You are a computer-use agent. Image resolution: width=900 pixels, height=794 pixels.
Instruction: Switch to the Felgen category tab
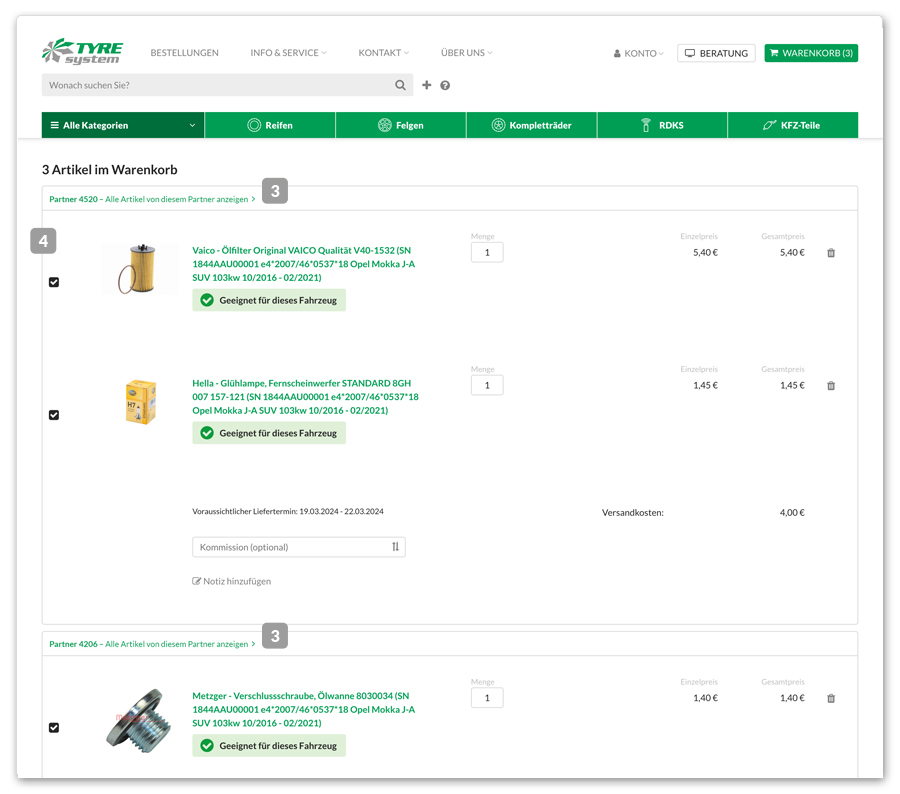tap(401, 125)
